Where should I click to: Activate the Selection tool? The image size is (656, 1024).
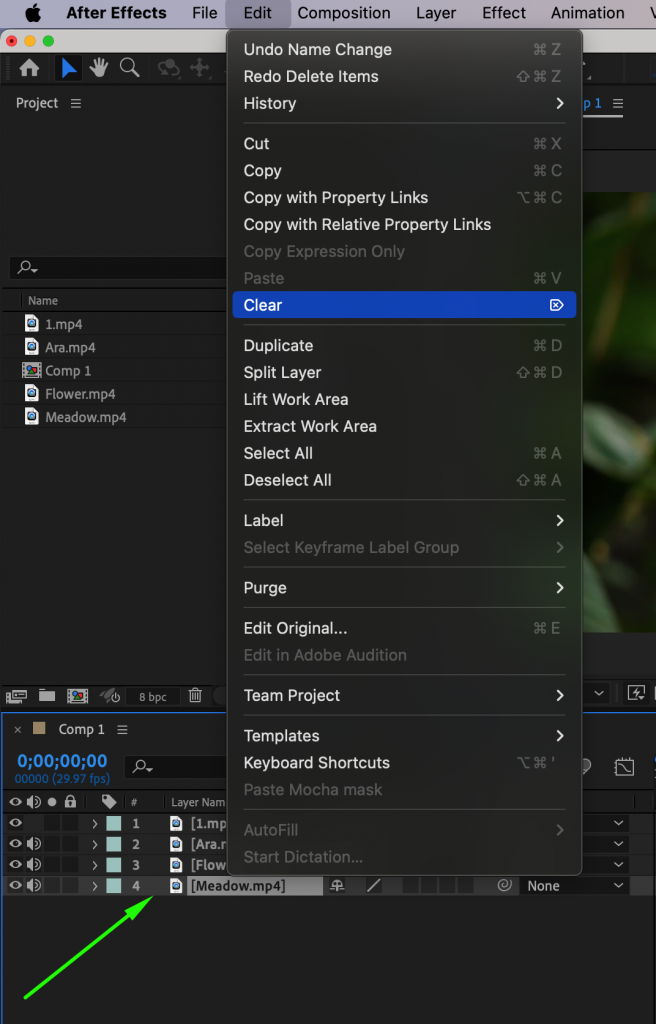click(x=68, y=67)
